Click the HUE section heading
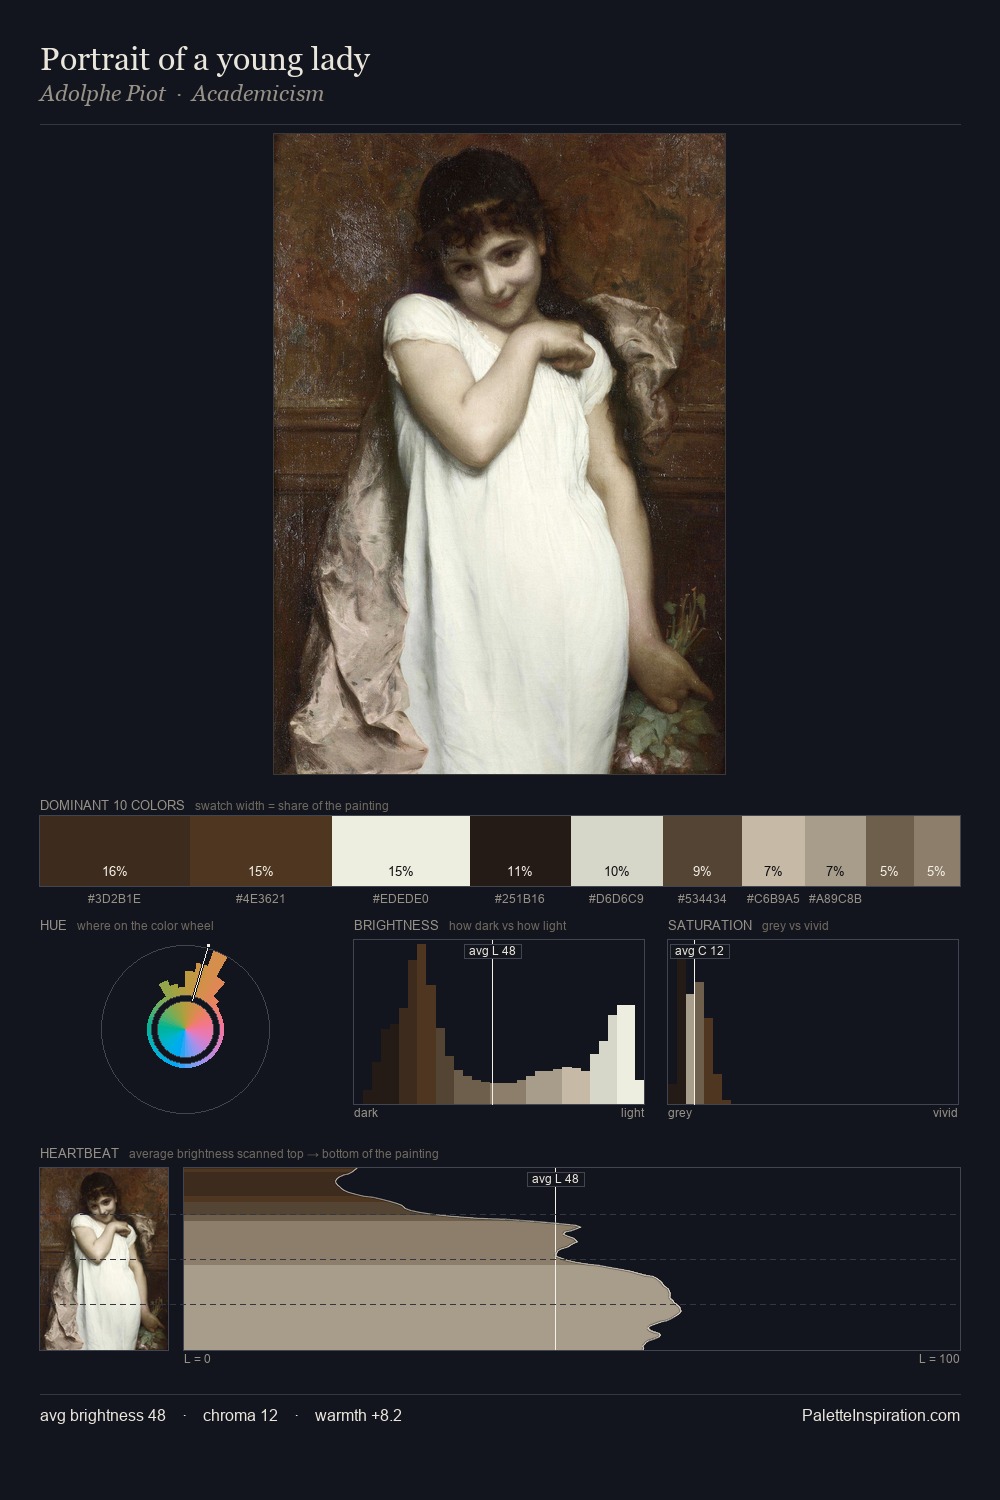The height and width of the screenshot is (1500, 1000). (x=53, y=925)
